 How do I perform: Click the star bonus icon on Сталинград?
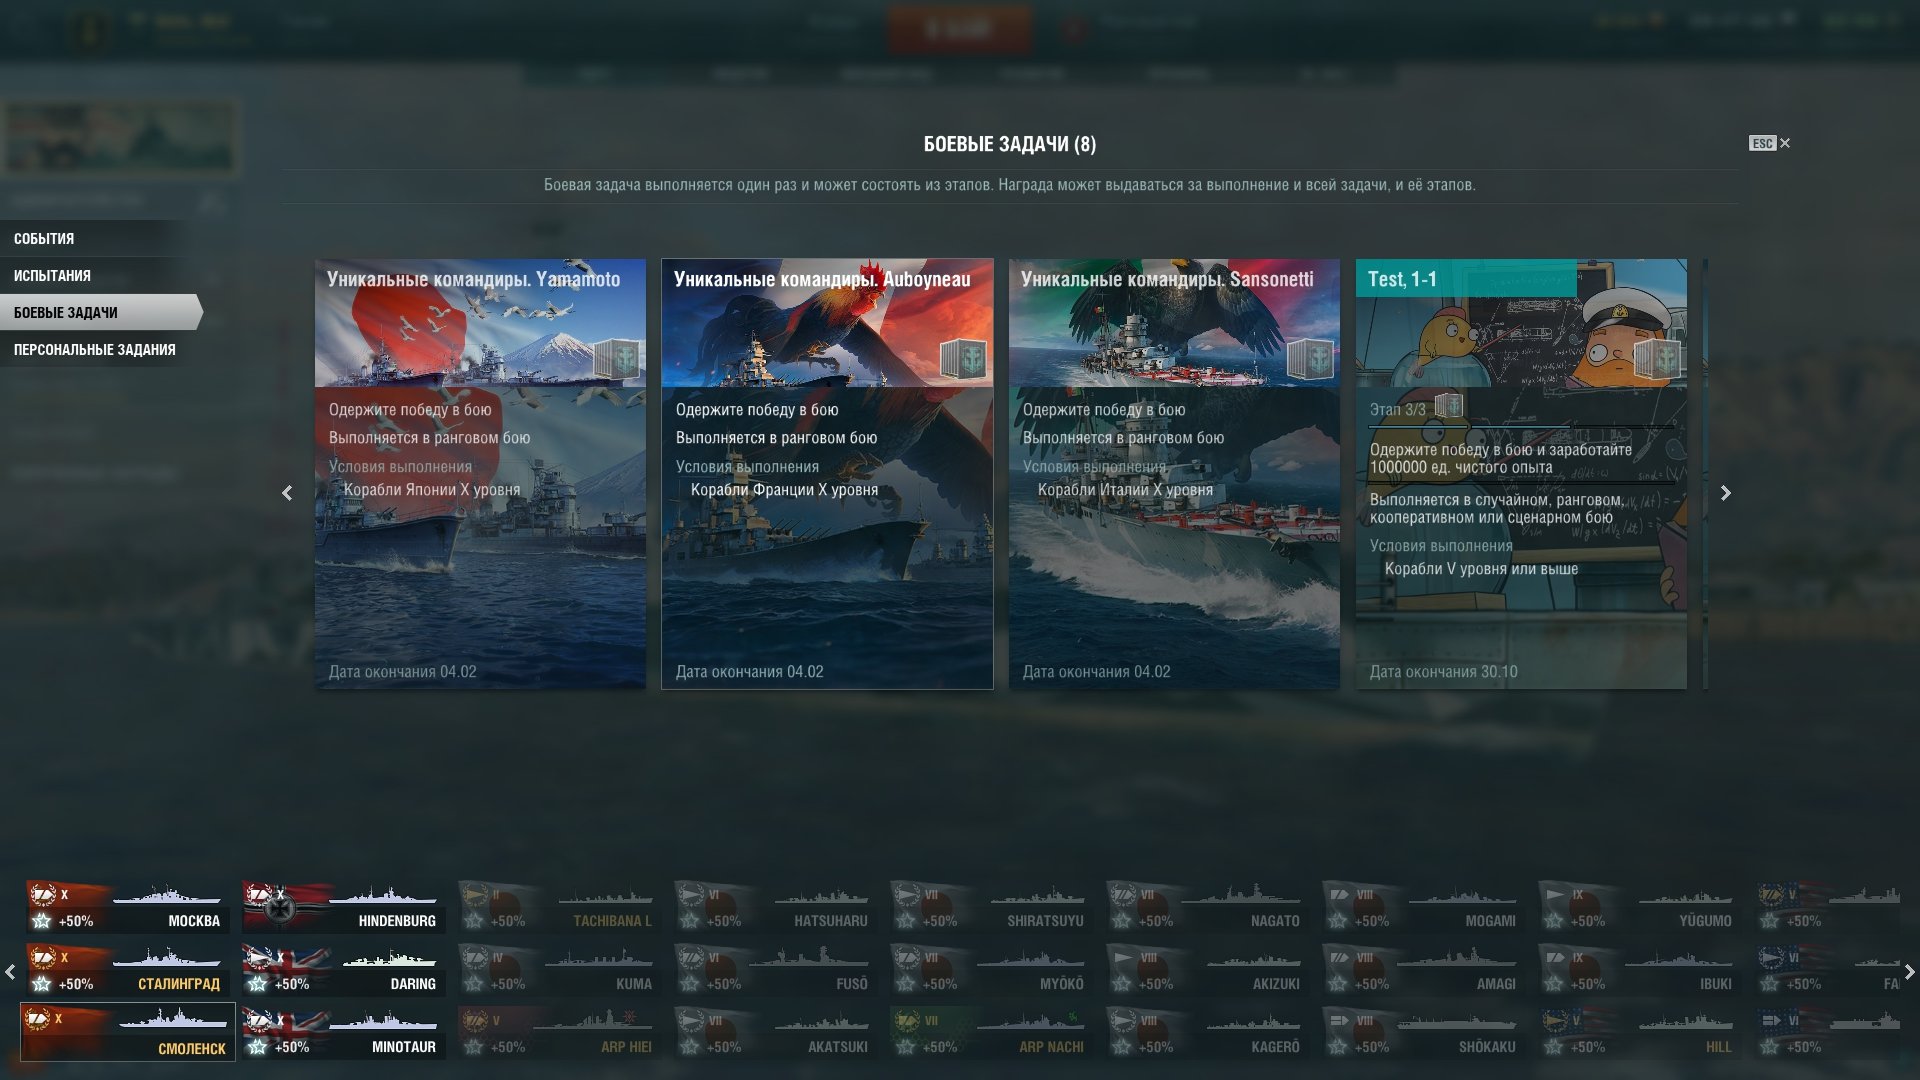coord(42,984)
